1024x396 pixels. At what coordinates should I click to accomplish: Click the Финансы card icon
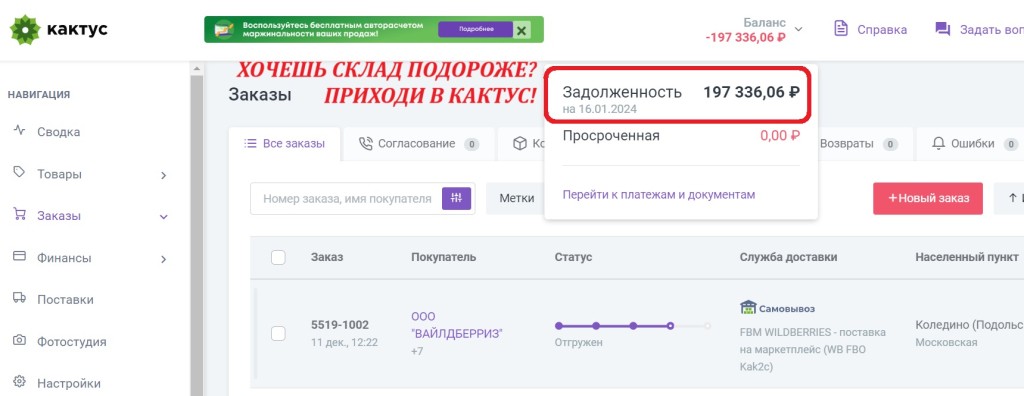point(20,256)
